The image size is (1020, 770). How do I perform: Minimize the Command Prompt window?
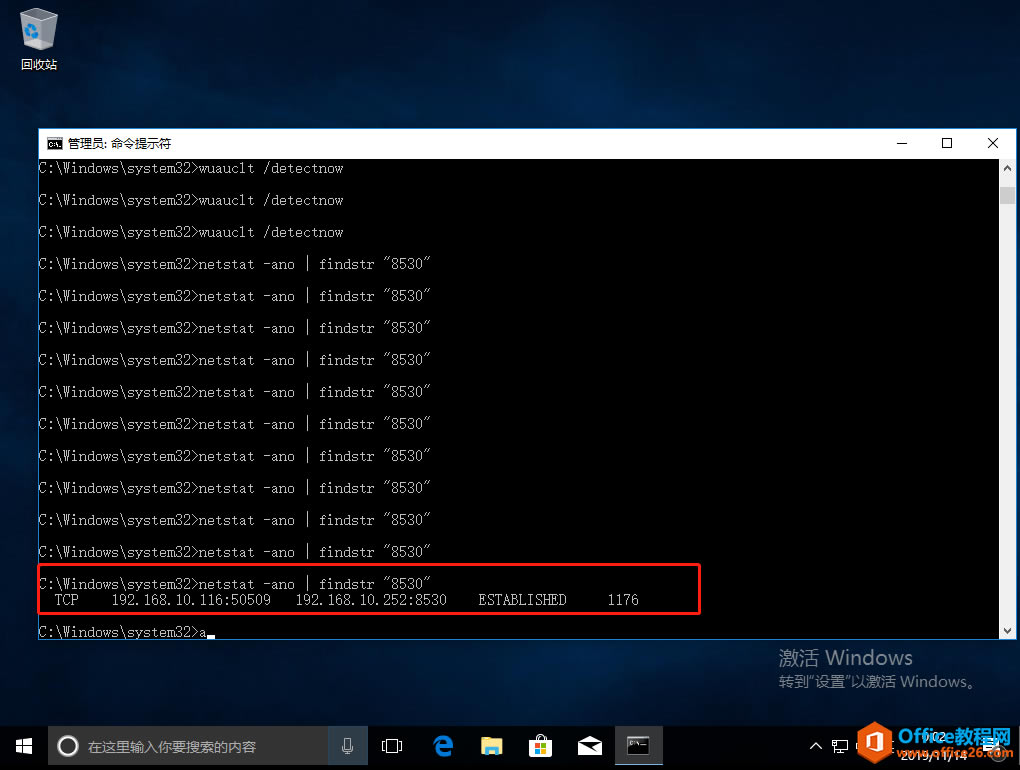click(902, 144)
